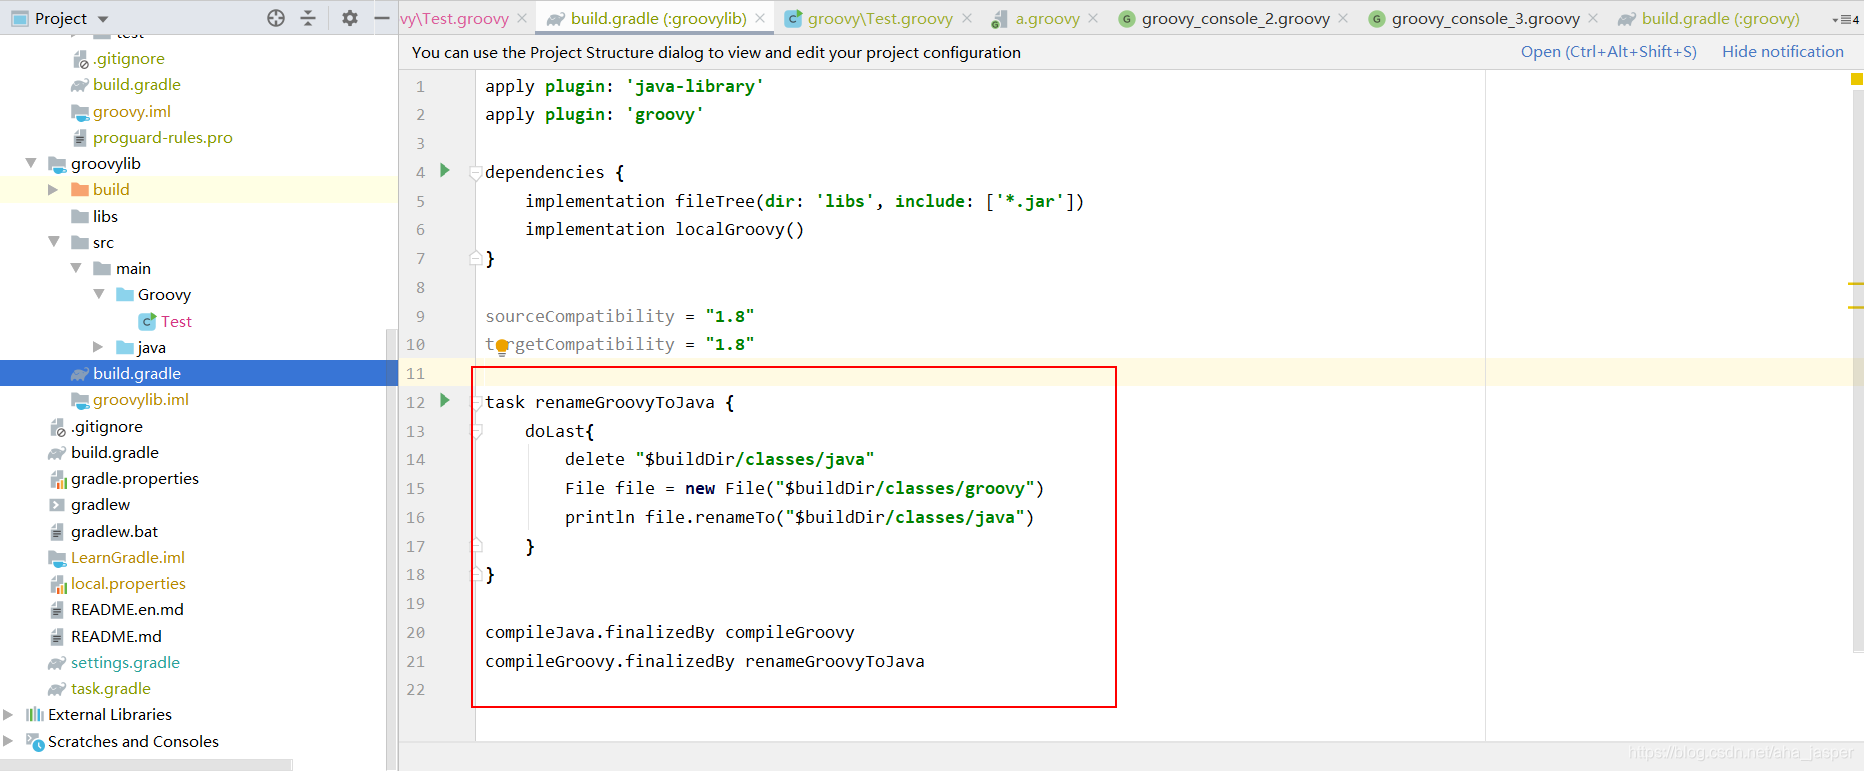1864x771 pixels.
Task: Hide the Project panel with minus icon
Action: click(x=381, y=18)
